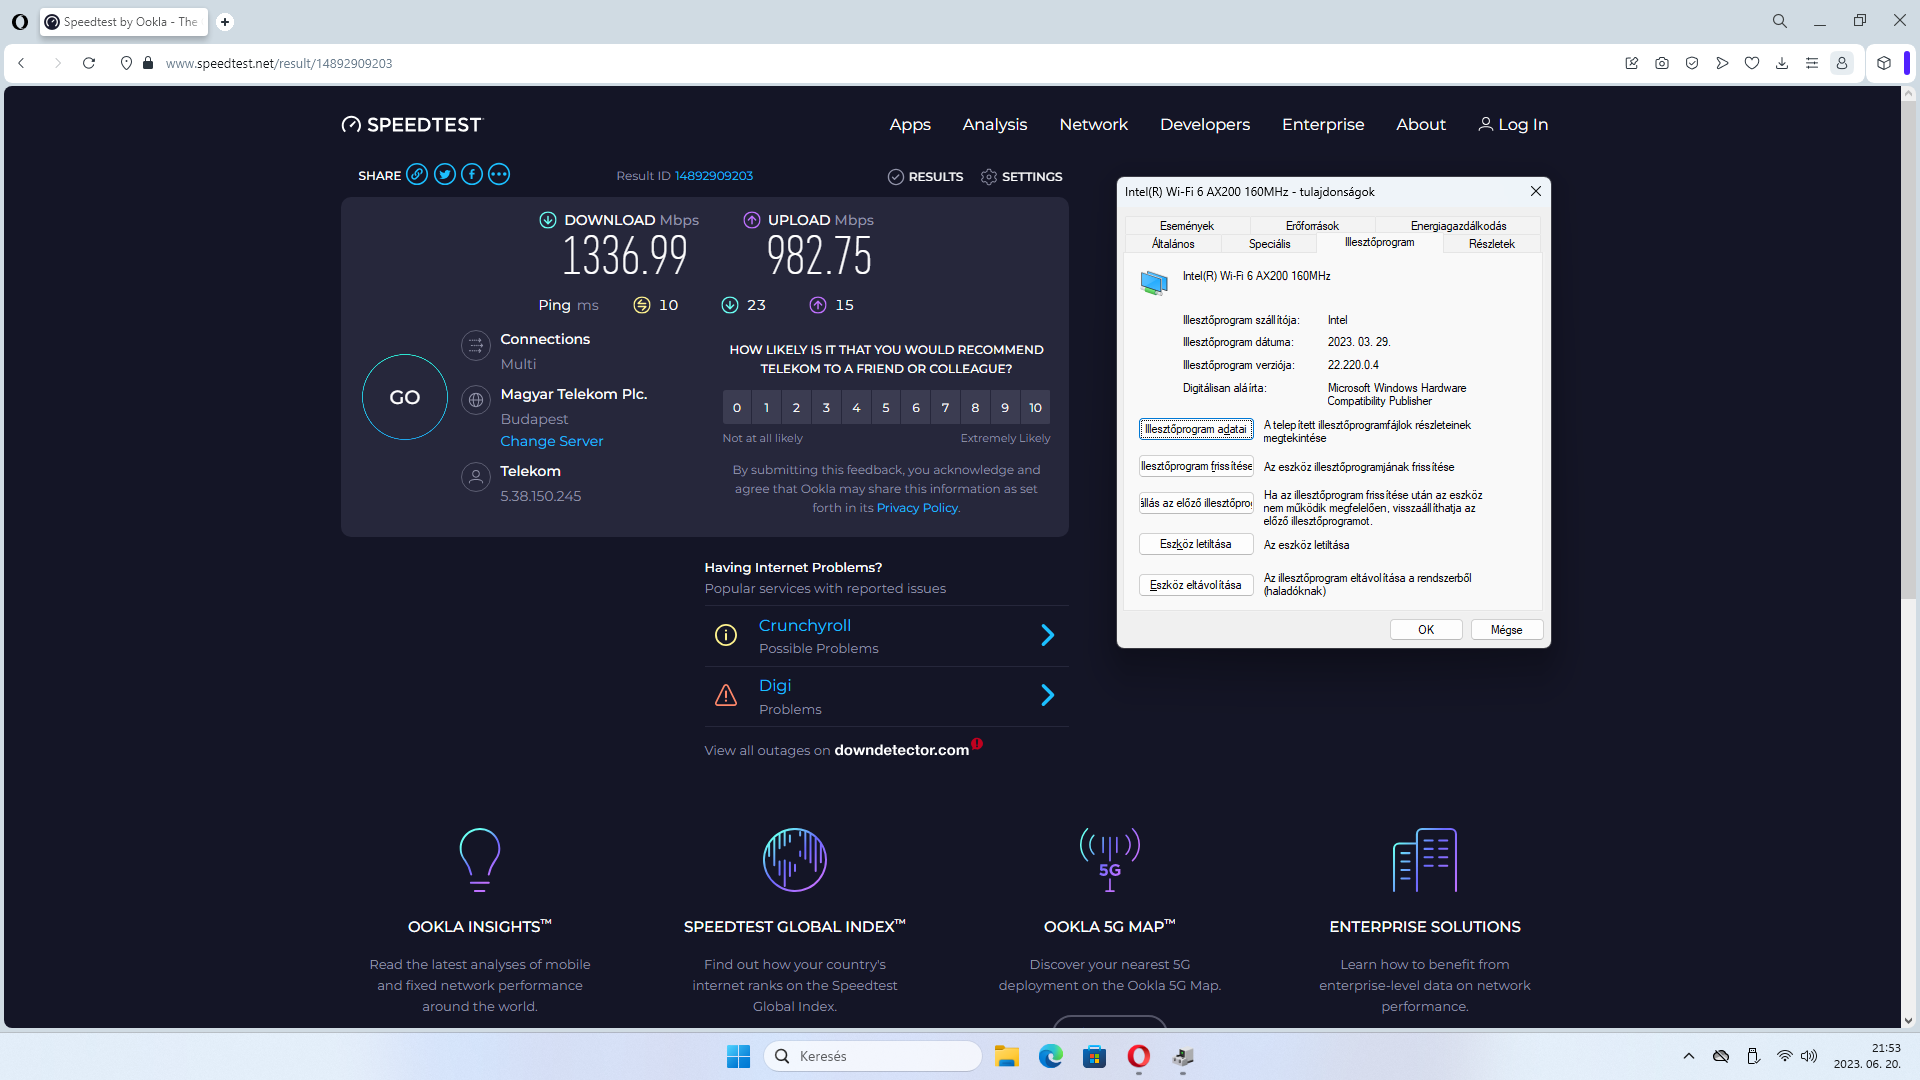This screenshot has width=1920, height=1080.
Task: Select rating 8 on recommendation scale
Action: (x=975, y=408)
